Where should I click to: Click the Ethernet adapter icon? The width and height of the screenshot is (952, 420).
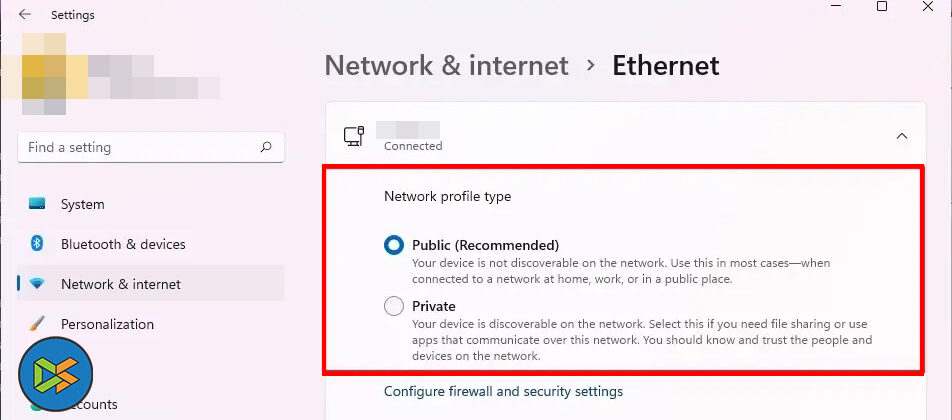353,136
